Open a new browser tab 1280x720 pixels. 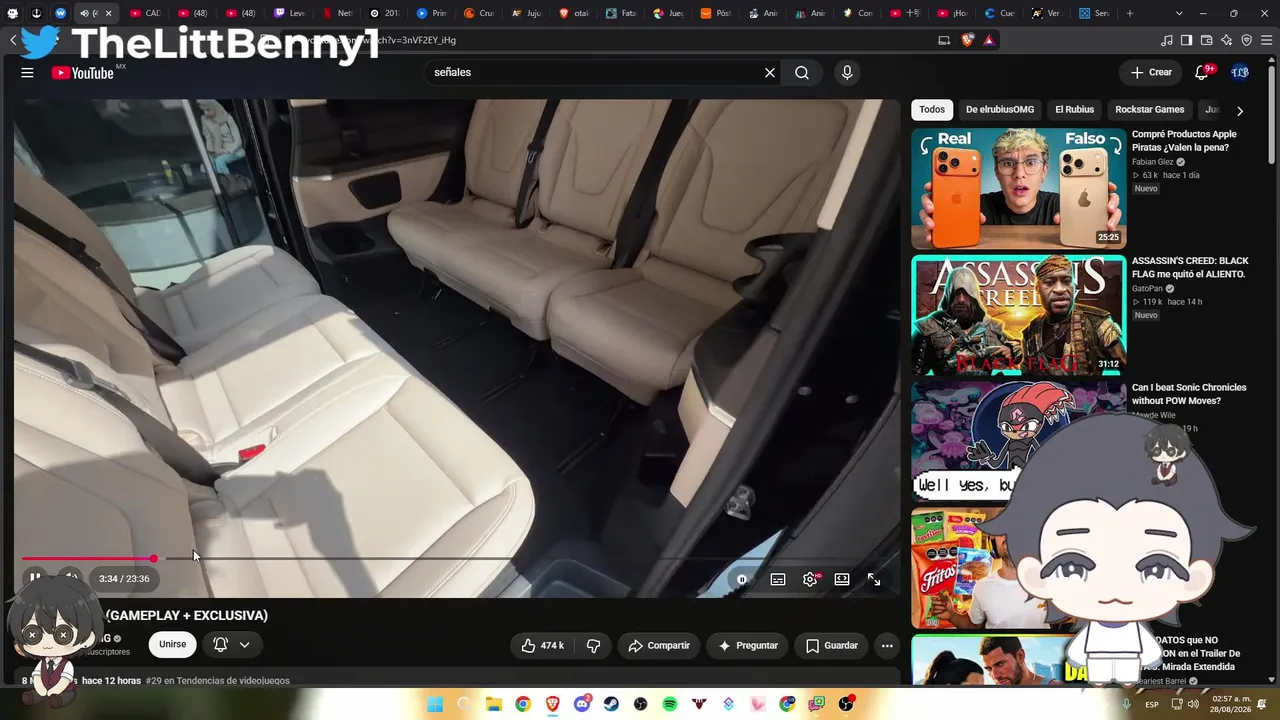pyautogui.click(x=1130, y=13)
